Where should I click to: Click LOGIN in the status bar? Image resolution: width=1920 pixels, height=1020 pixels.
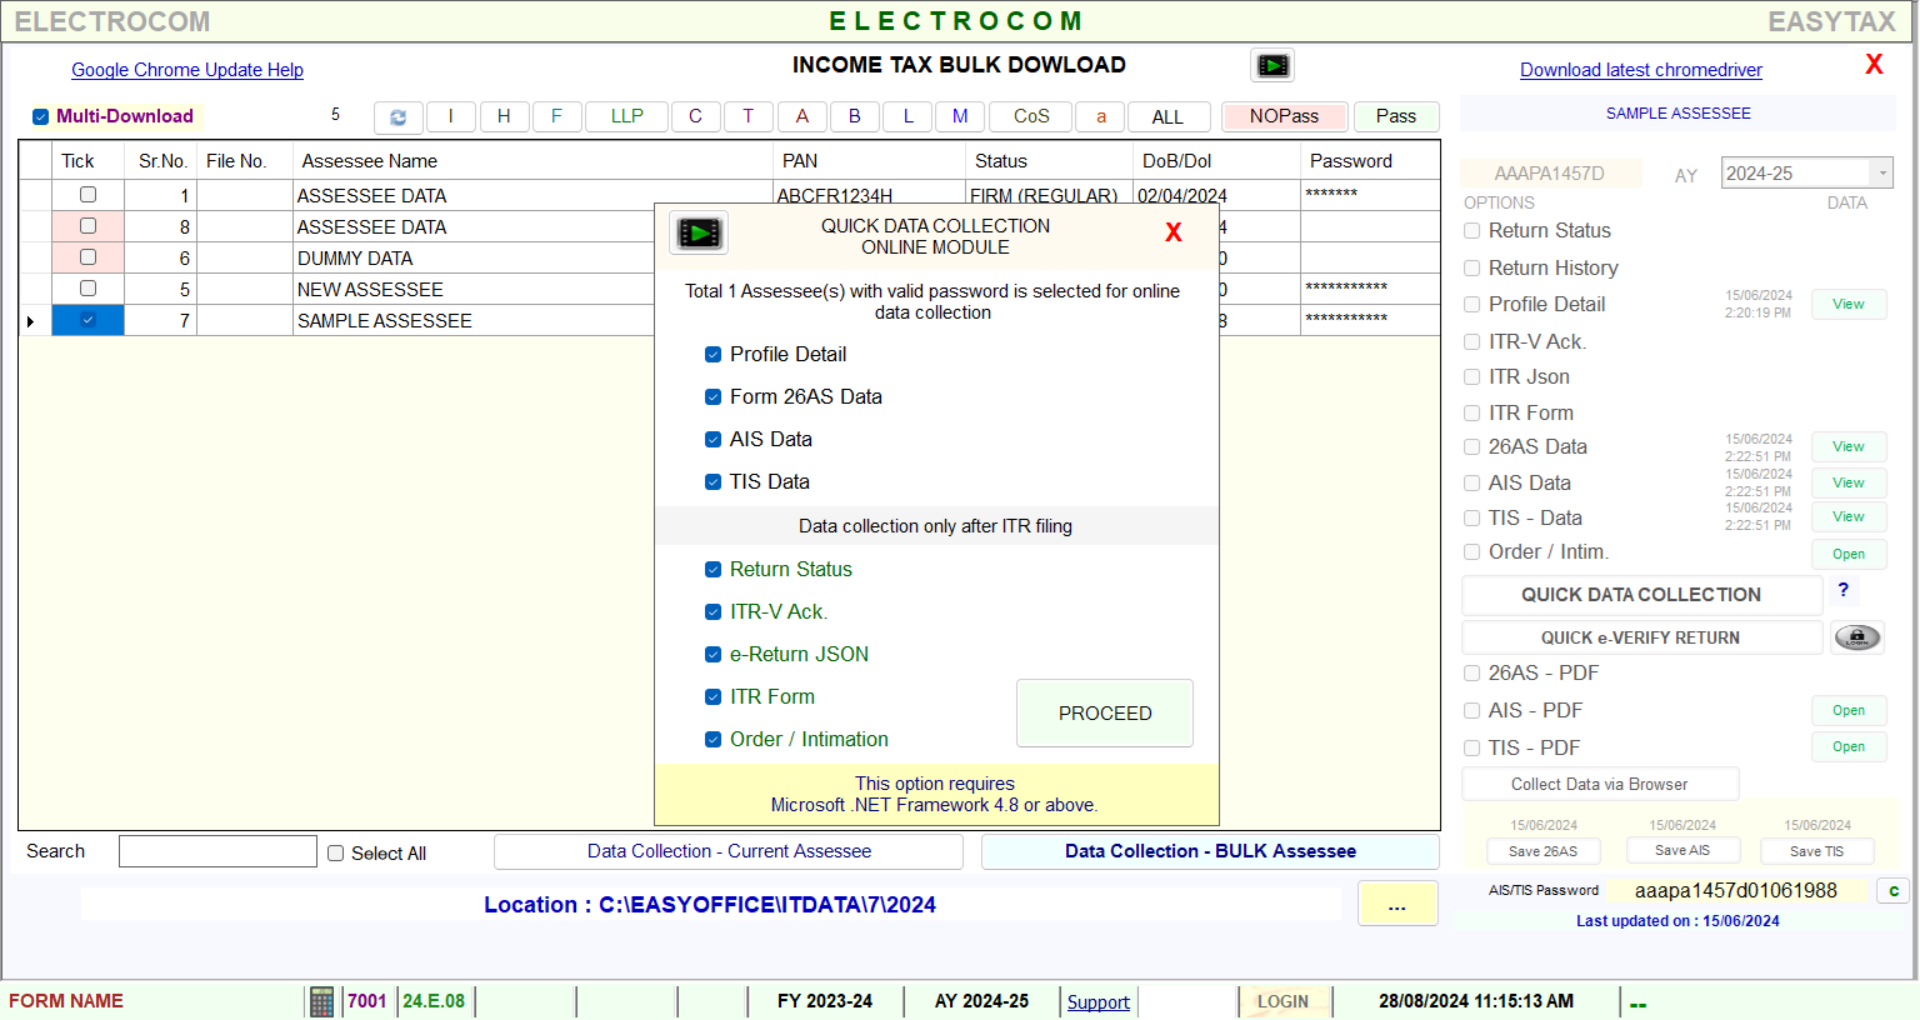1283,1001
